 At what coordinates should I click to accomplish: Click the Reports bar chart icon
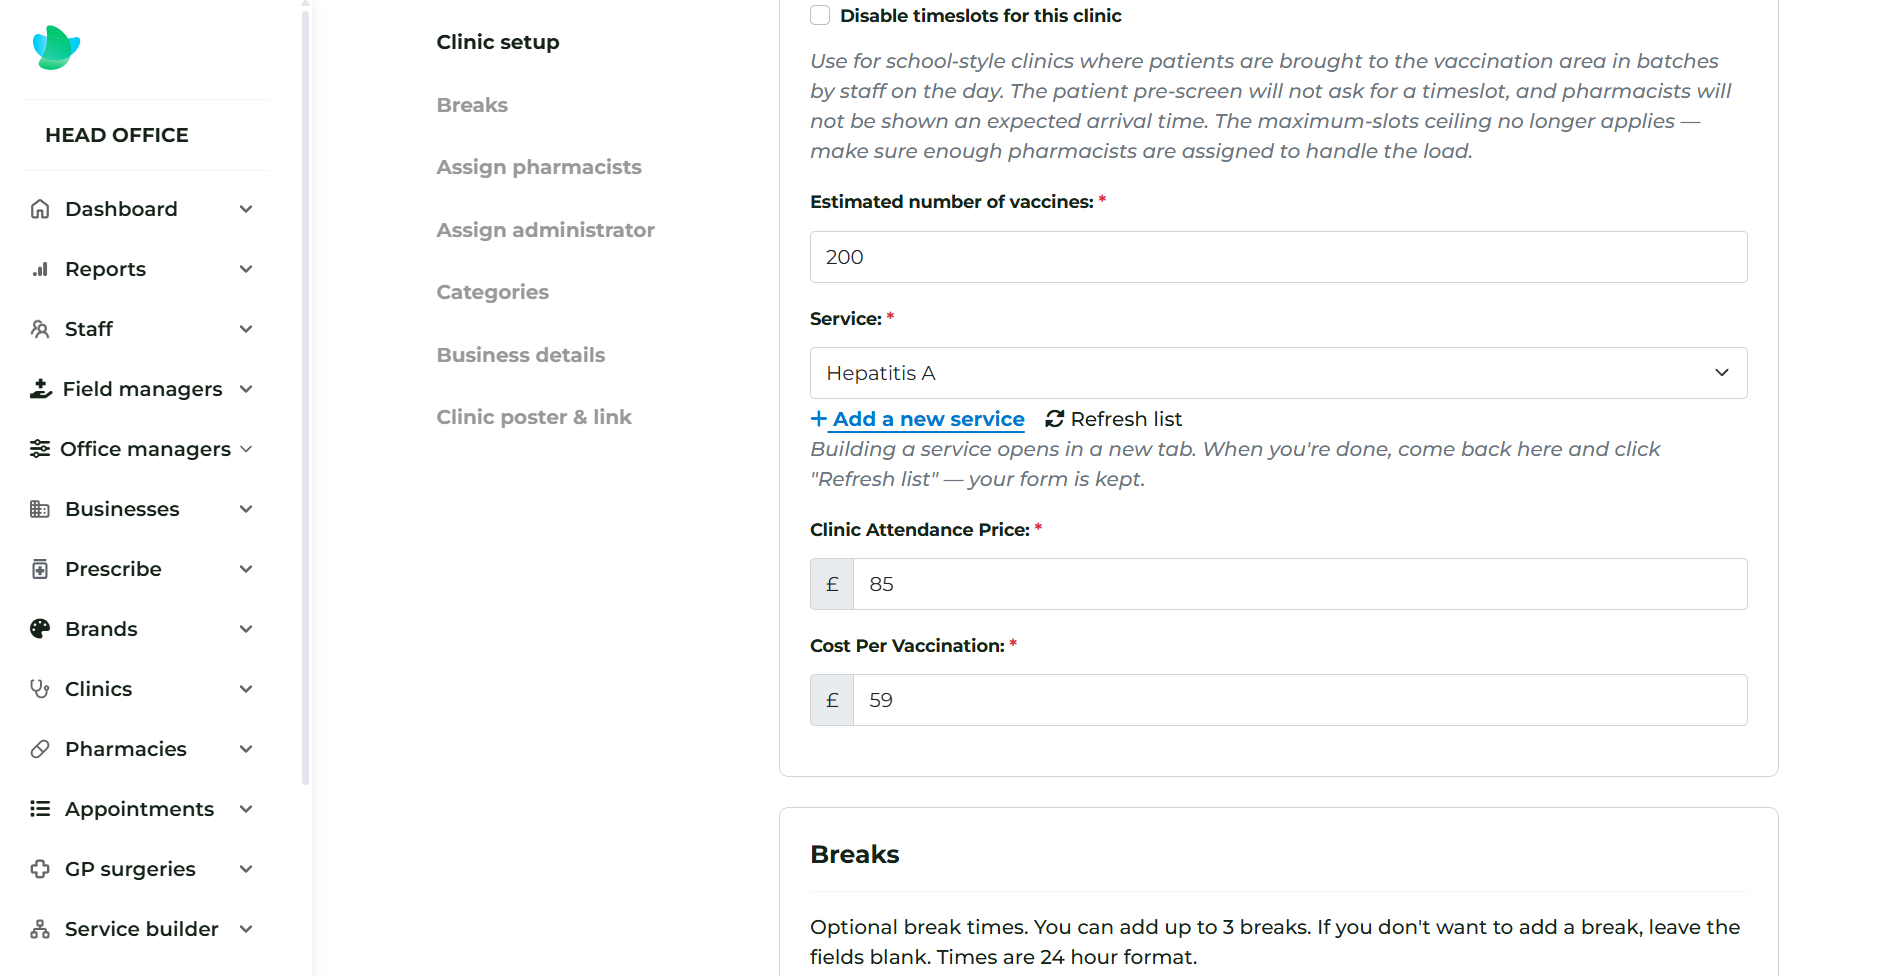[40, 269]
